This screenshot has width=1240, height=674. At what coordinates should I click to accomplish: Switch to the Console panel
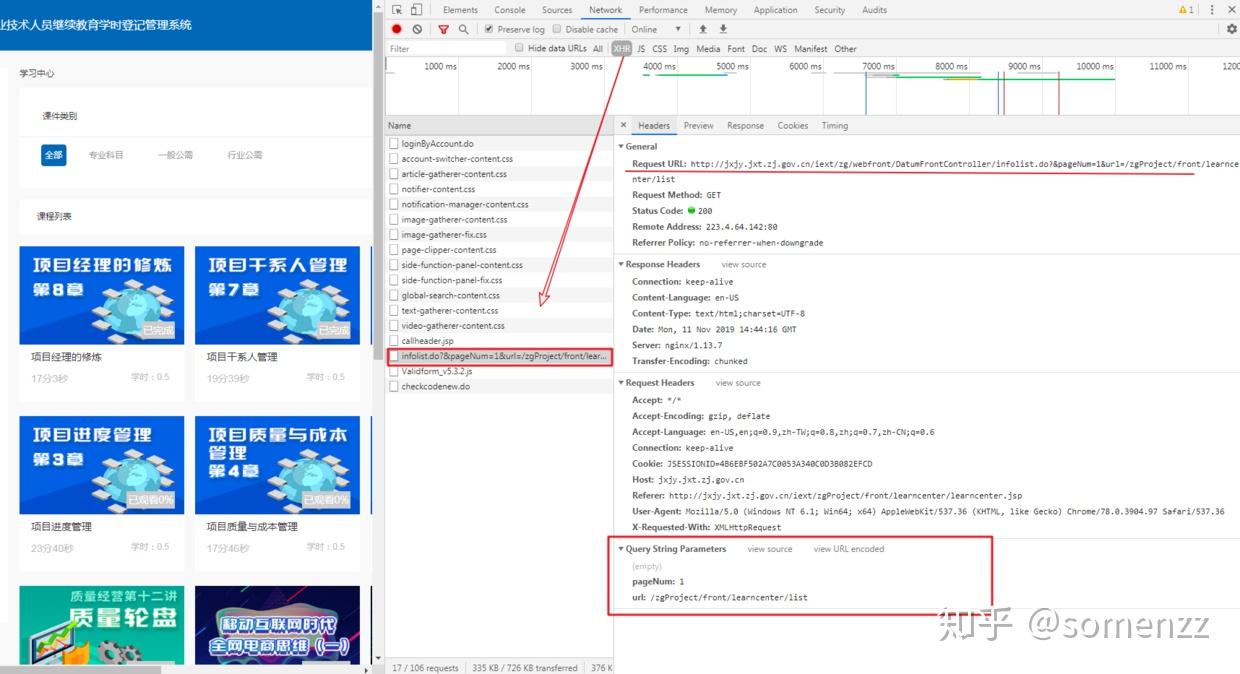tap(509, 9)
